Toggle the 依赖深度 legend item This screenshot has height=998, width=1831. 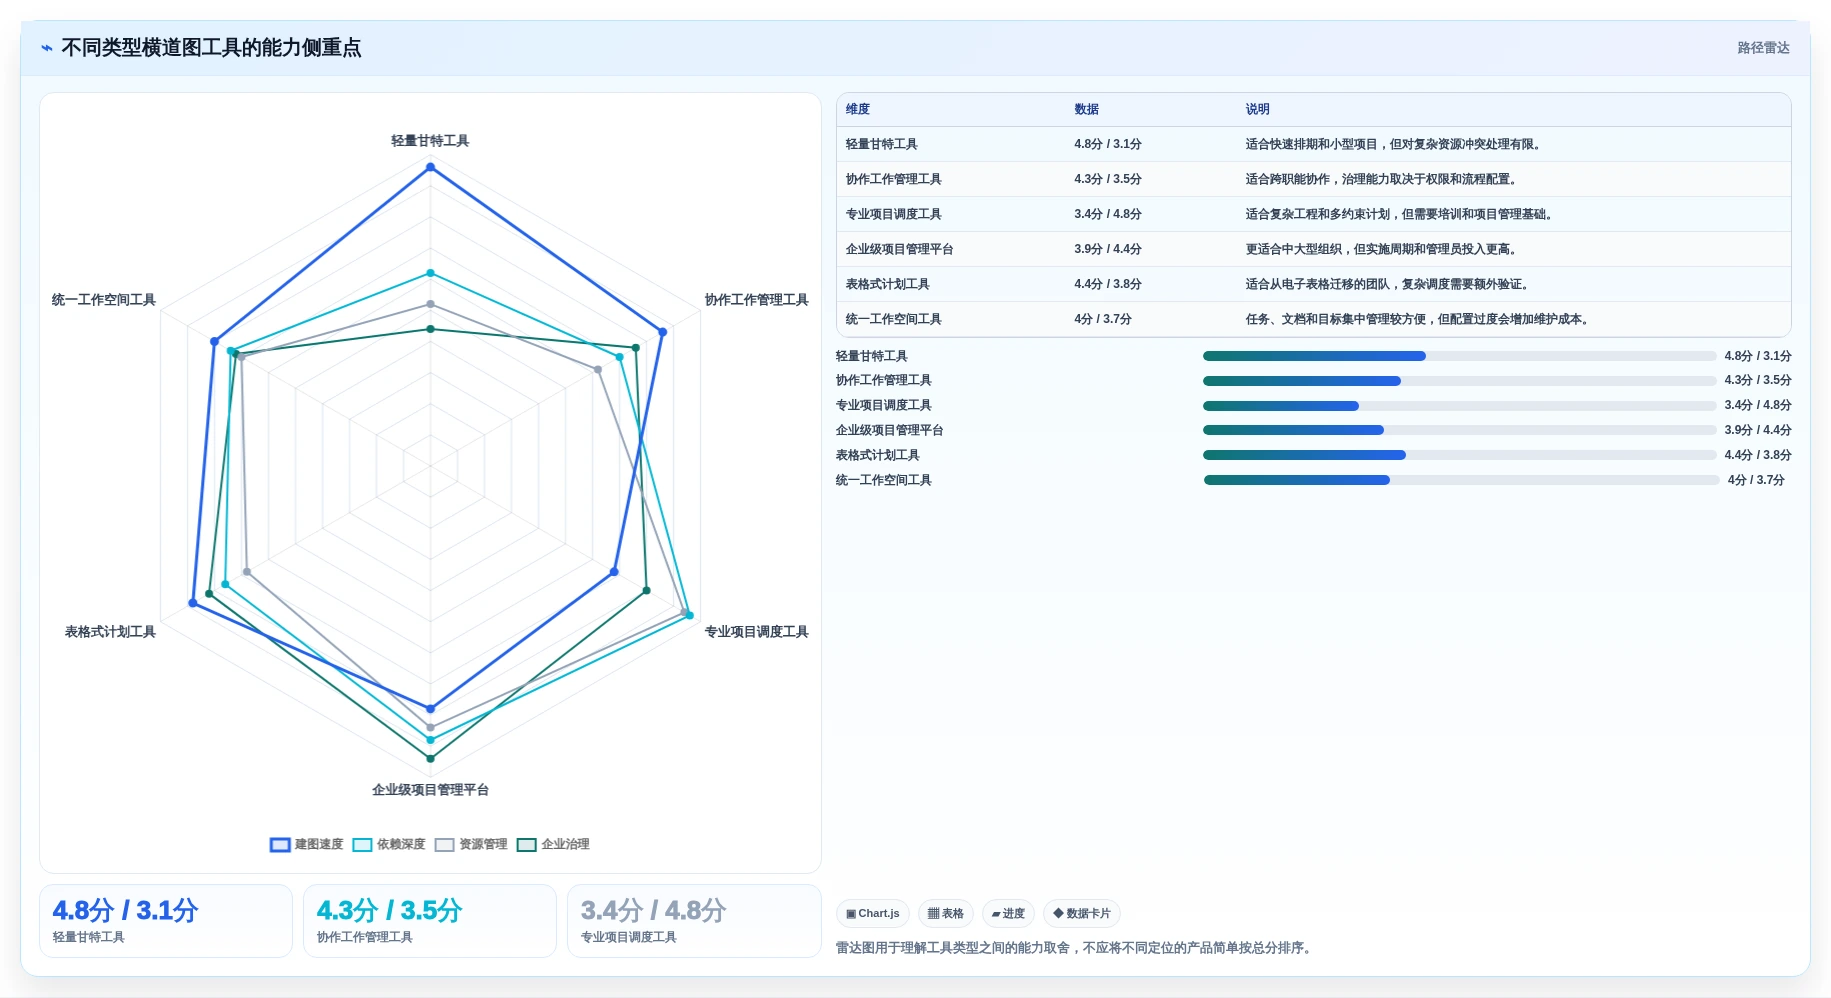click(x=389, y=844)
